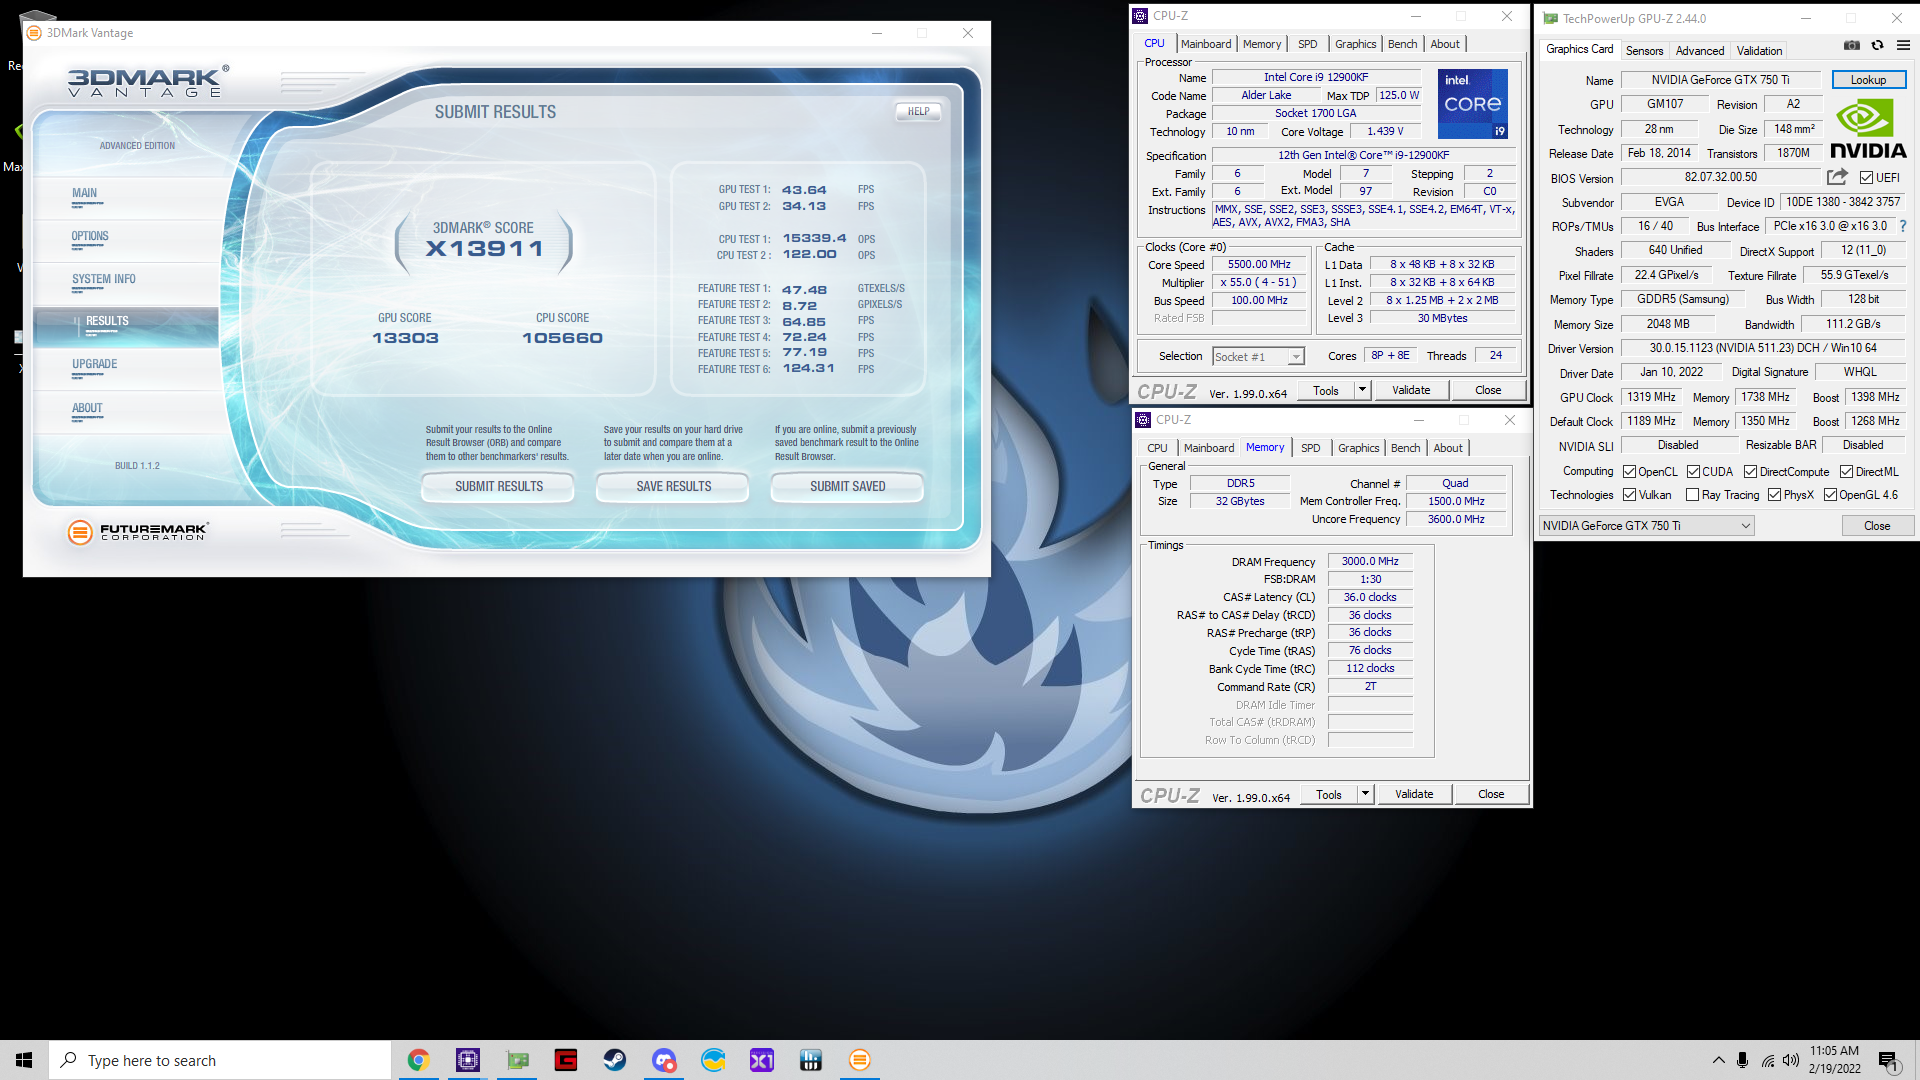Open Bench tab in top CPU-Z window

[x=1402, y=44]
